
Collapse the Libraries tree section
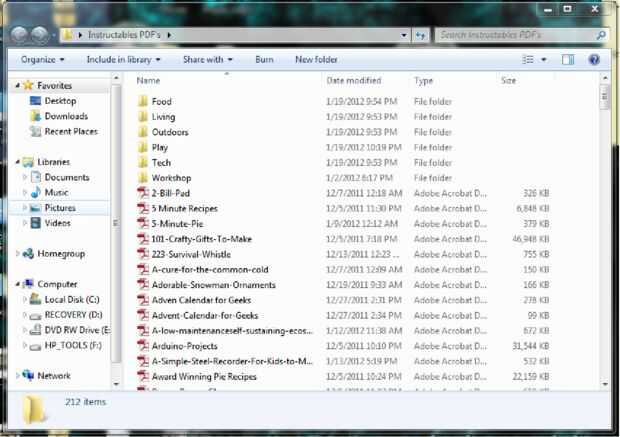click(x=17, y=162)
